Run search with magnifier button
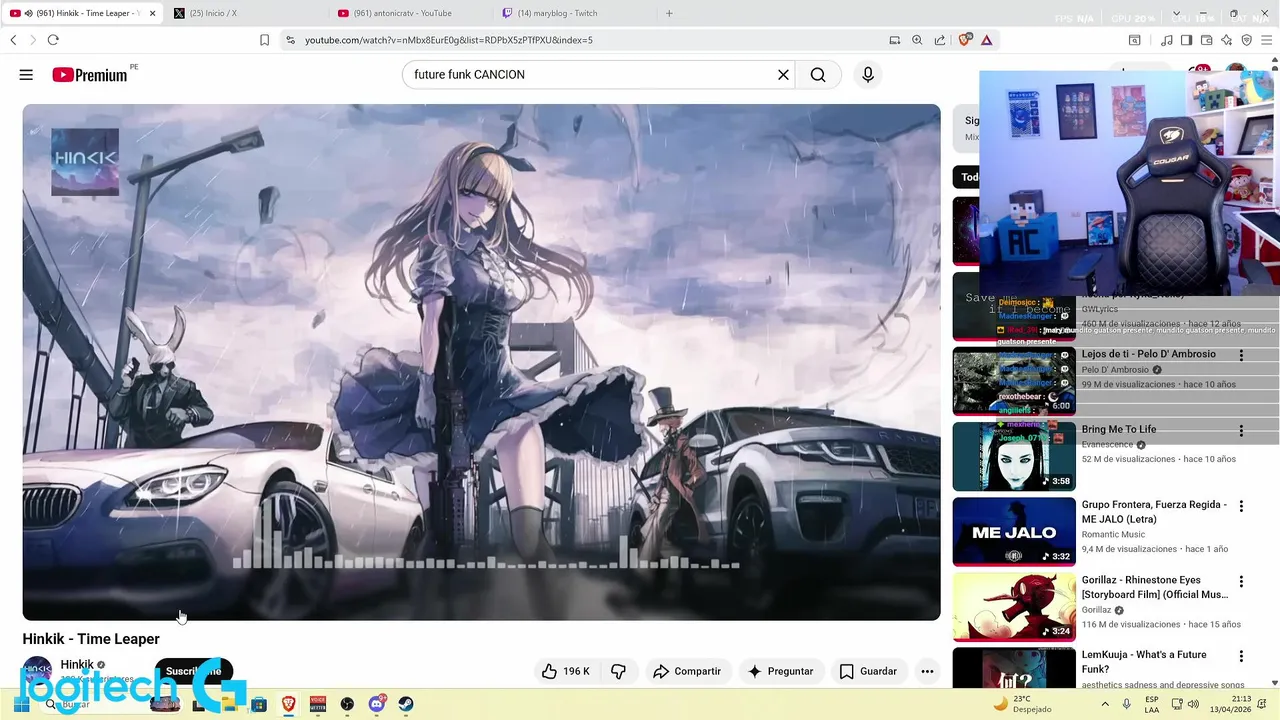This screenshot has height=720, width=1280. point(818,75)
